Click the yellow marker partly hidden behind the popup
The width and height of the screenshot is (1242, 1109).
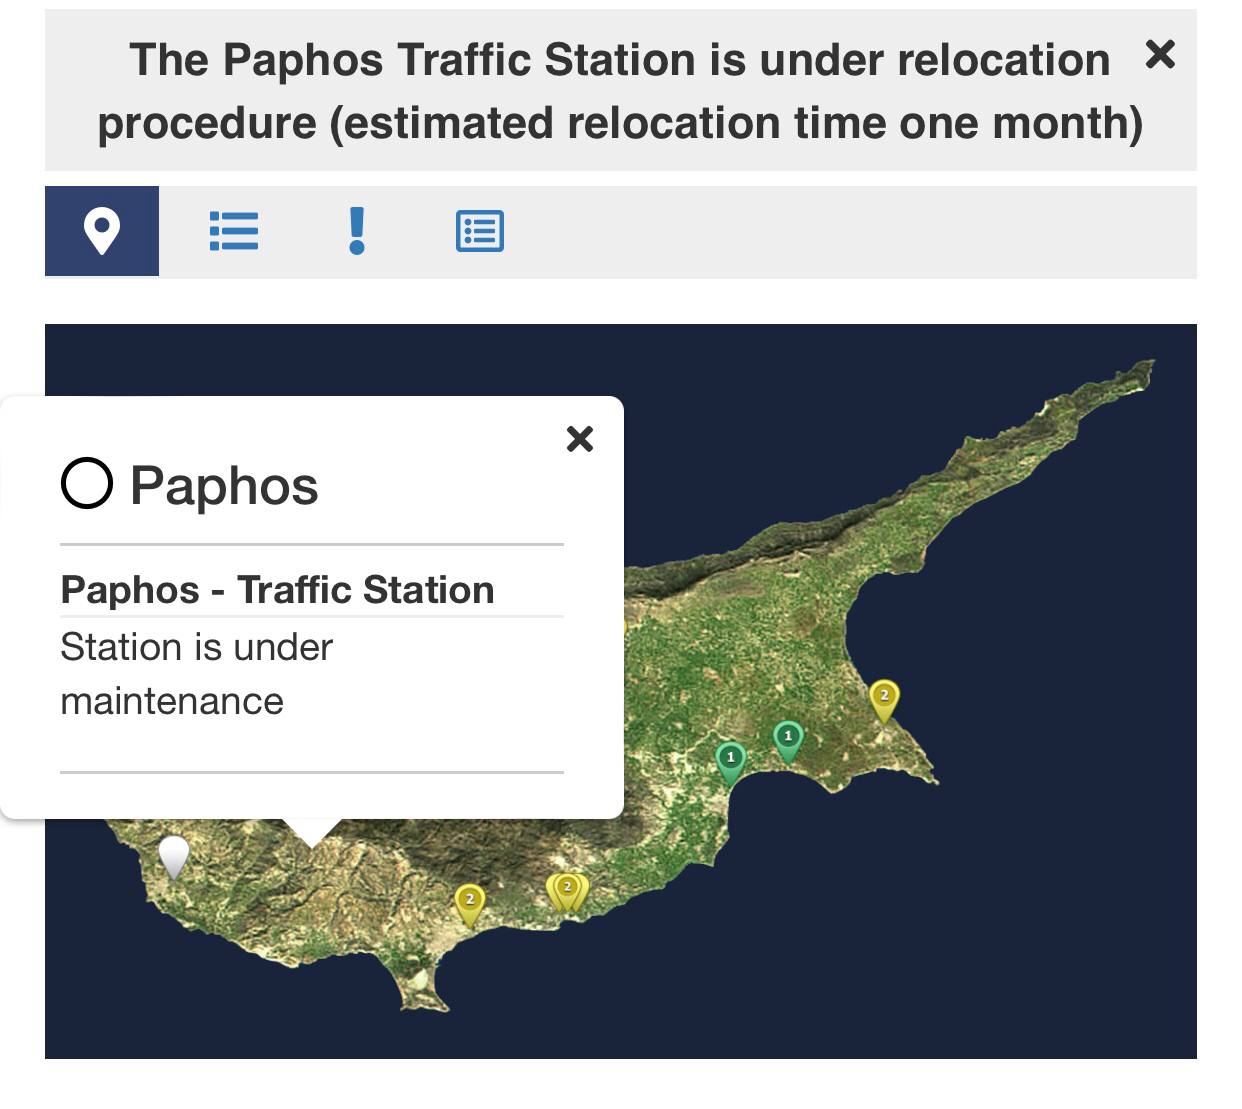(x=626, y=628)
